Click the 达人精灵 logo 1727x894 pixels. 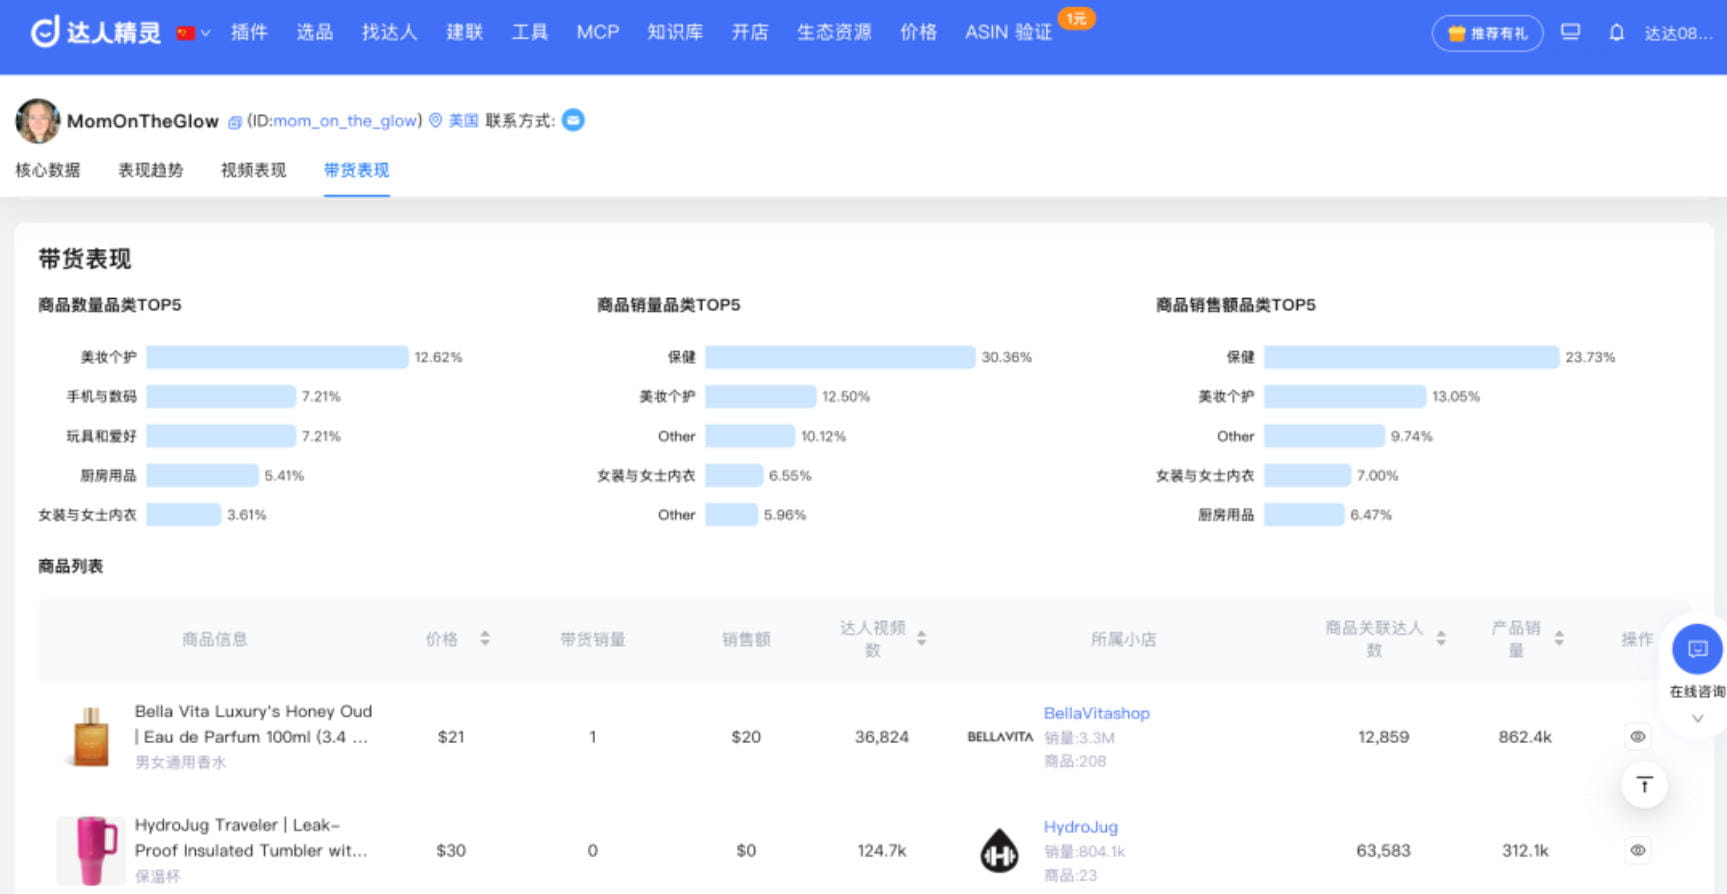click(96, 32)
